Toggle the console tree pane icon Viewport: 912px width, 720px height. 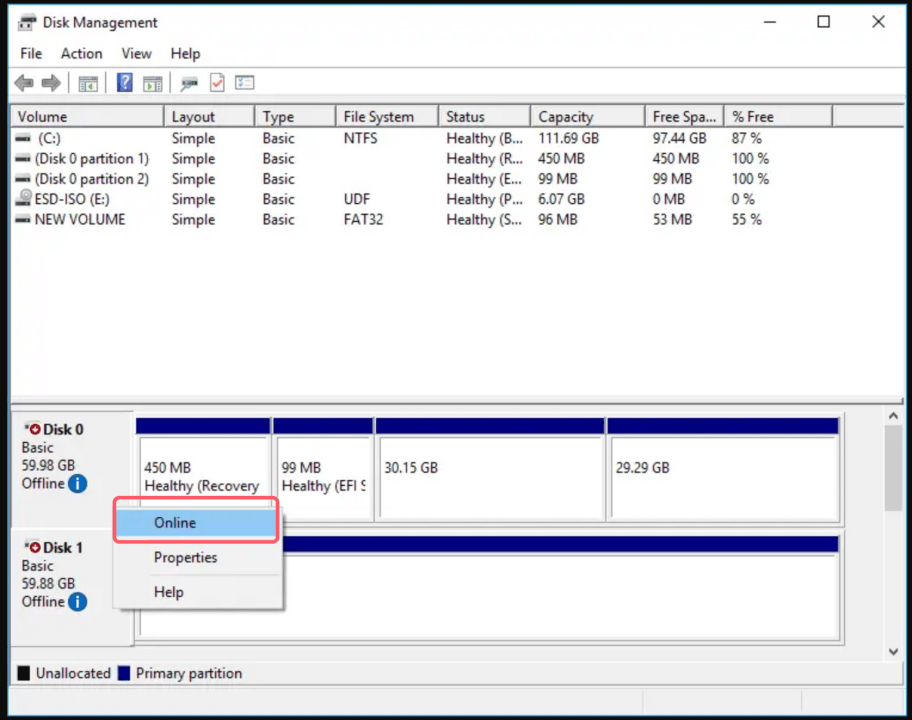(87, 82)
